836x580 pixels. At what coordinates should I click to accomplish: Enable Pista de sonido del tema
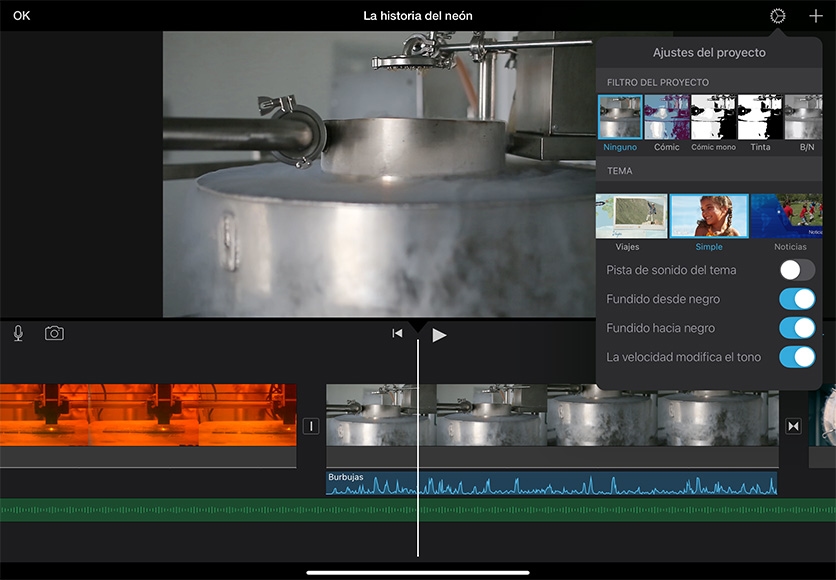797,270
